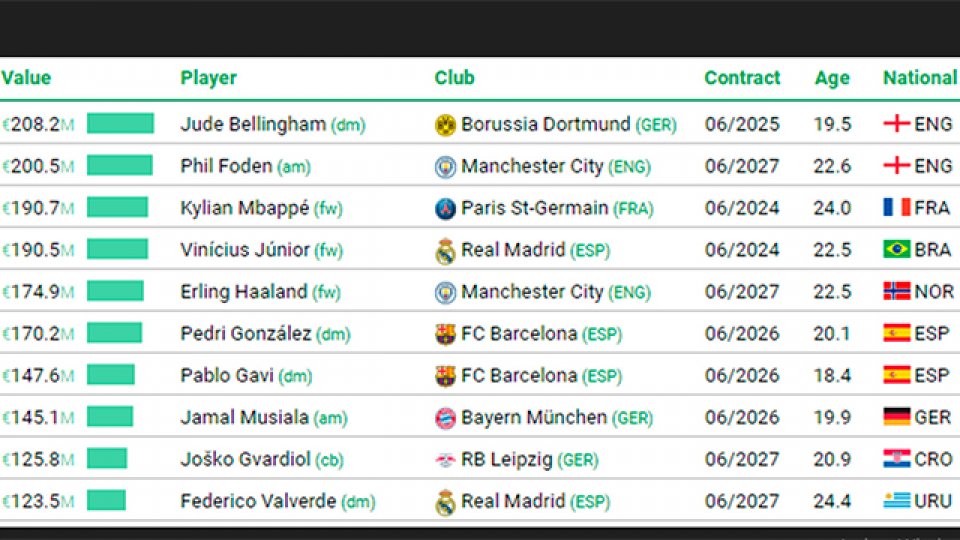Click the Bayern München club crest
This screenshot has height=540, width=960.
coord(446,418)
